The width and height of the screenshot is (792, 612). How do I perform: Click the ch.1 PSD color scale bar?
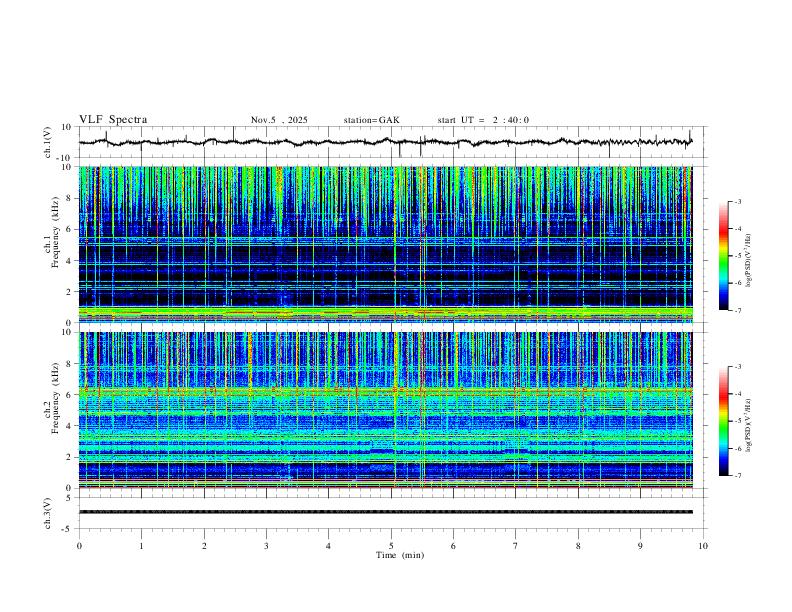coord(723,256)
